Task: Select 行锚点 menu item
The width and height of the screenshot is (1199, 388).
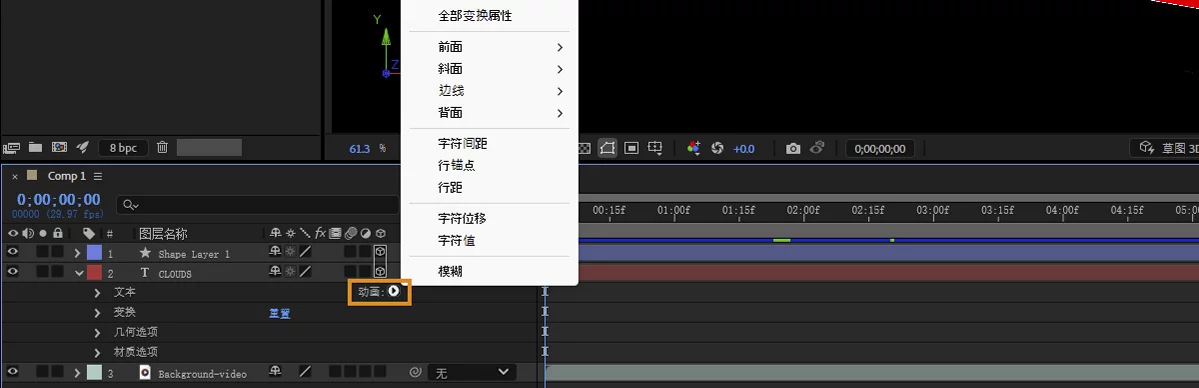Action: pyautogui.click(x=489, y=165)
